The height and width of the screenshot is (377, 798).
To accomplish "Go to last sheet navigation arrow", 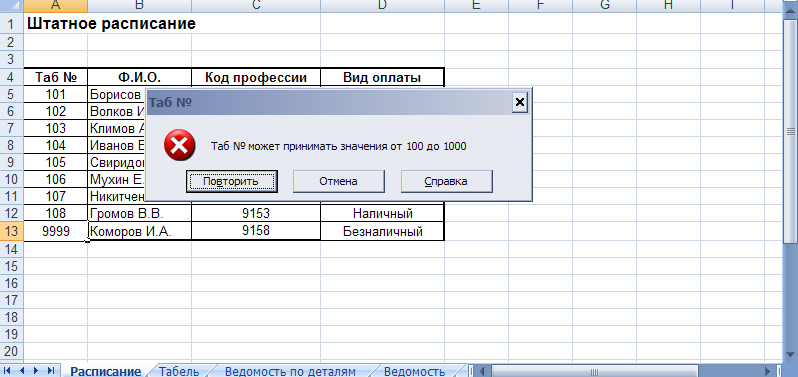I will 50,371.
